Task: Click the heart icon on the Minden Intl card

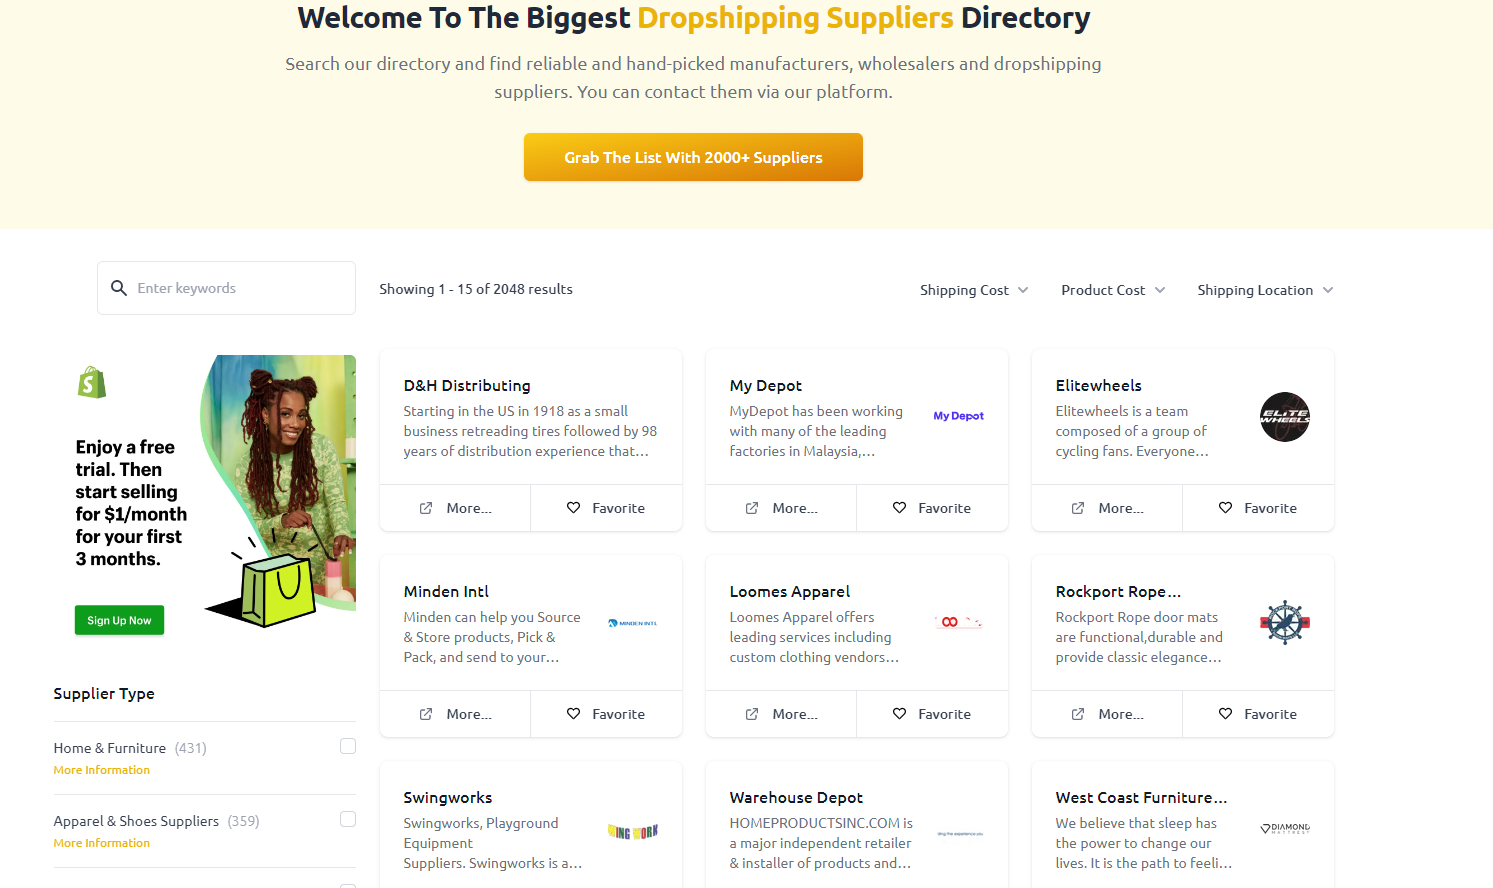Action: point(574,714)
